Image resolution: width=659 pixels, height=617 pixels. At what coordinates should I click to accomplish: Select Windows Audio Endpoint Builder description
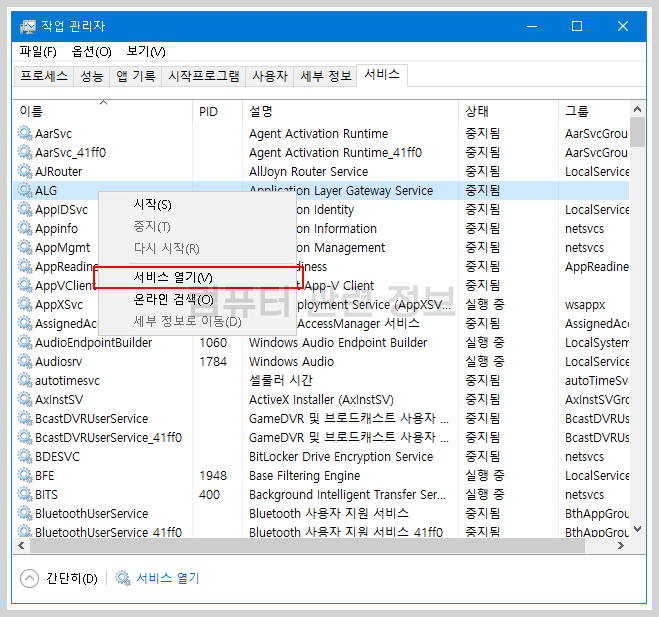coord(338,343)
